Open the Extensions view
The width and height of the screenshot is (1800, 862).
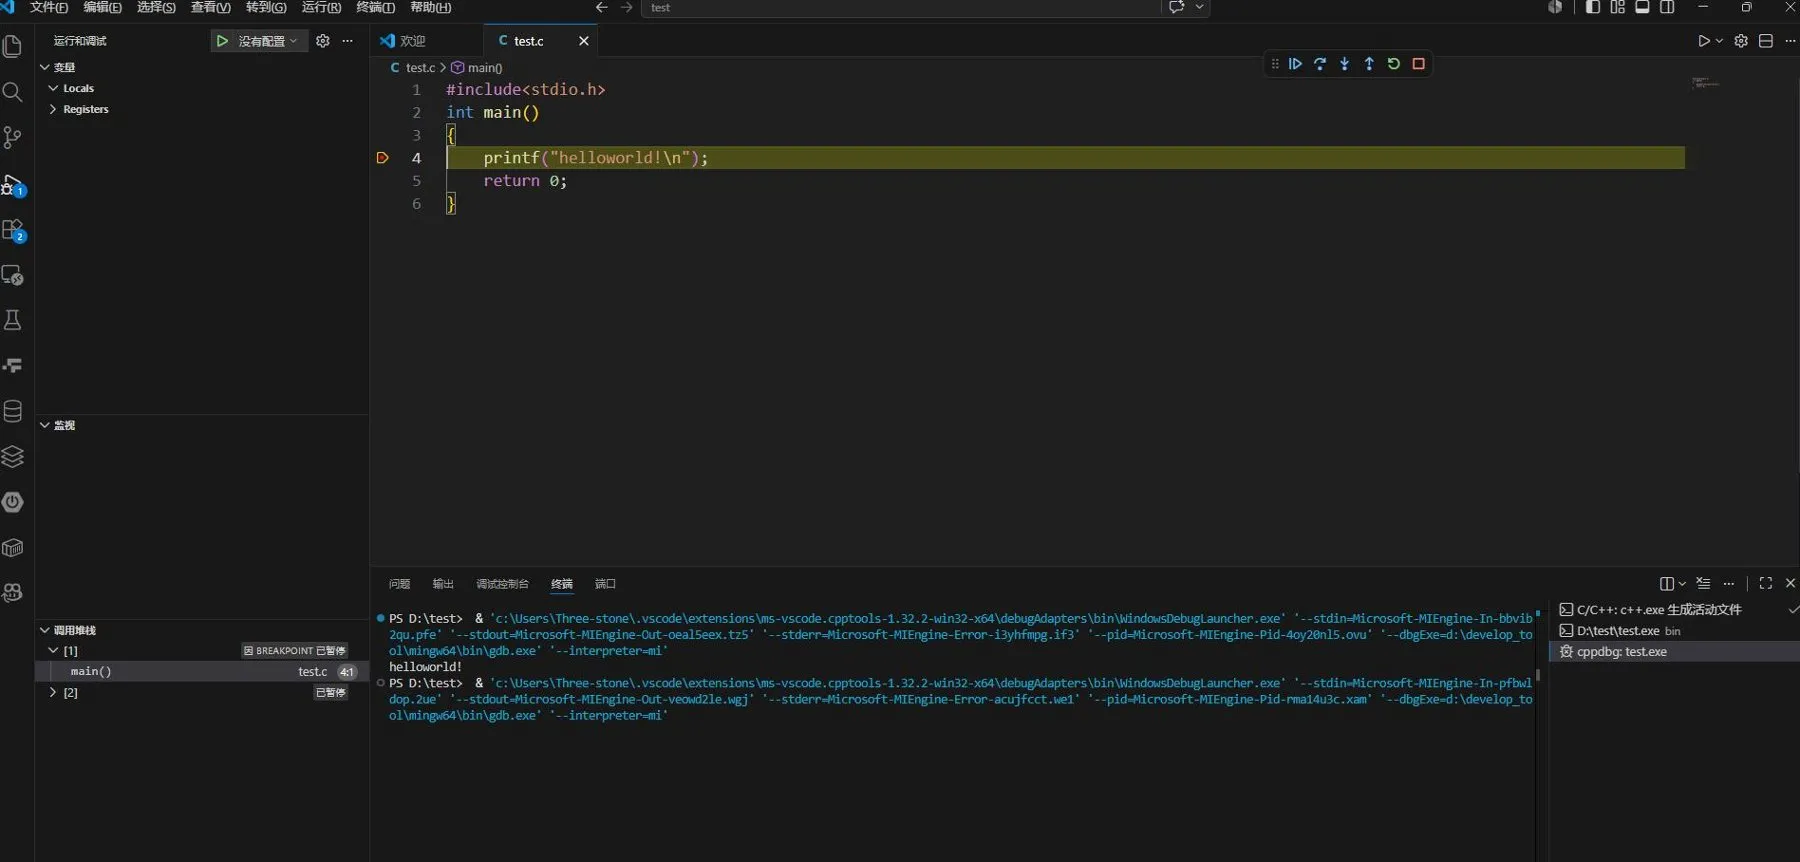pyautogui.click(x=13, y=230)
